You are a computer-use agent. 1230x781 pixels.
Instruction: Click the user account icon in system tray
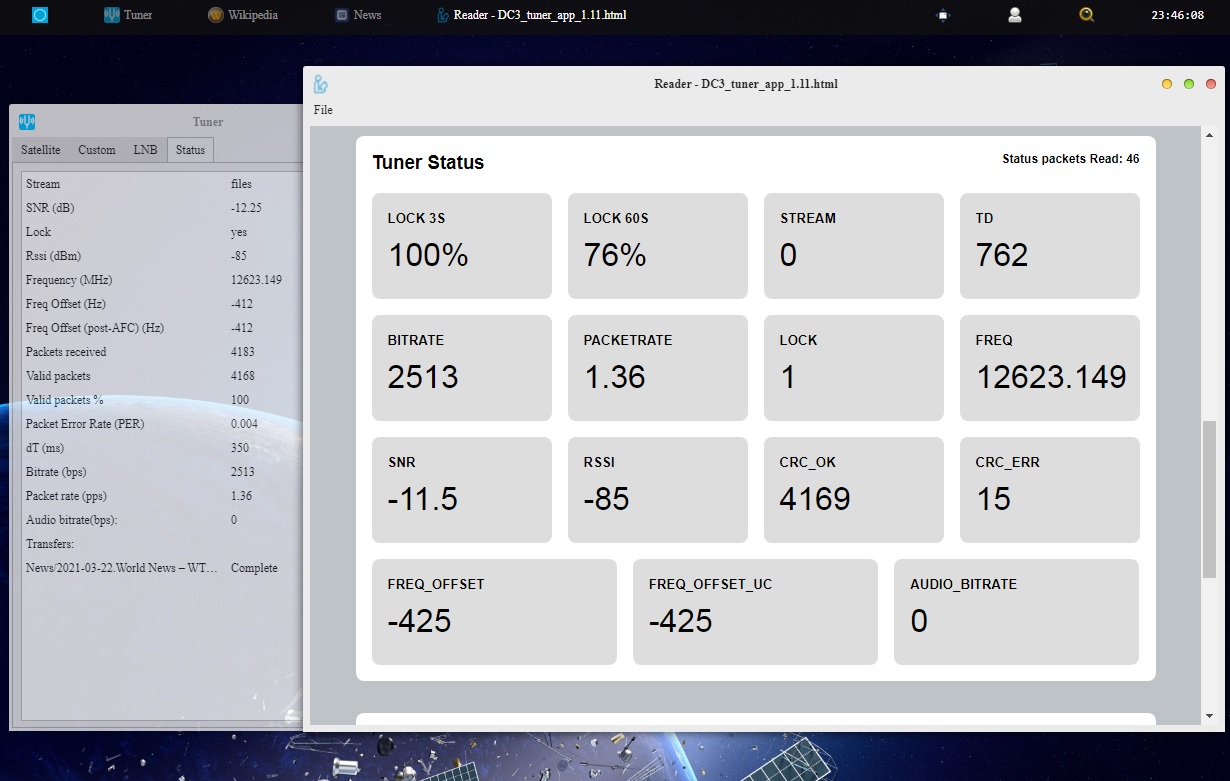click(x=1015, y=15)
